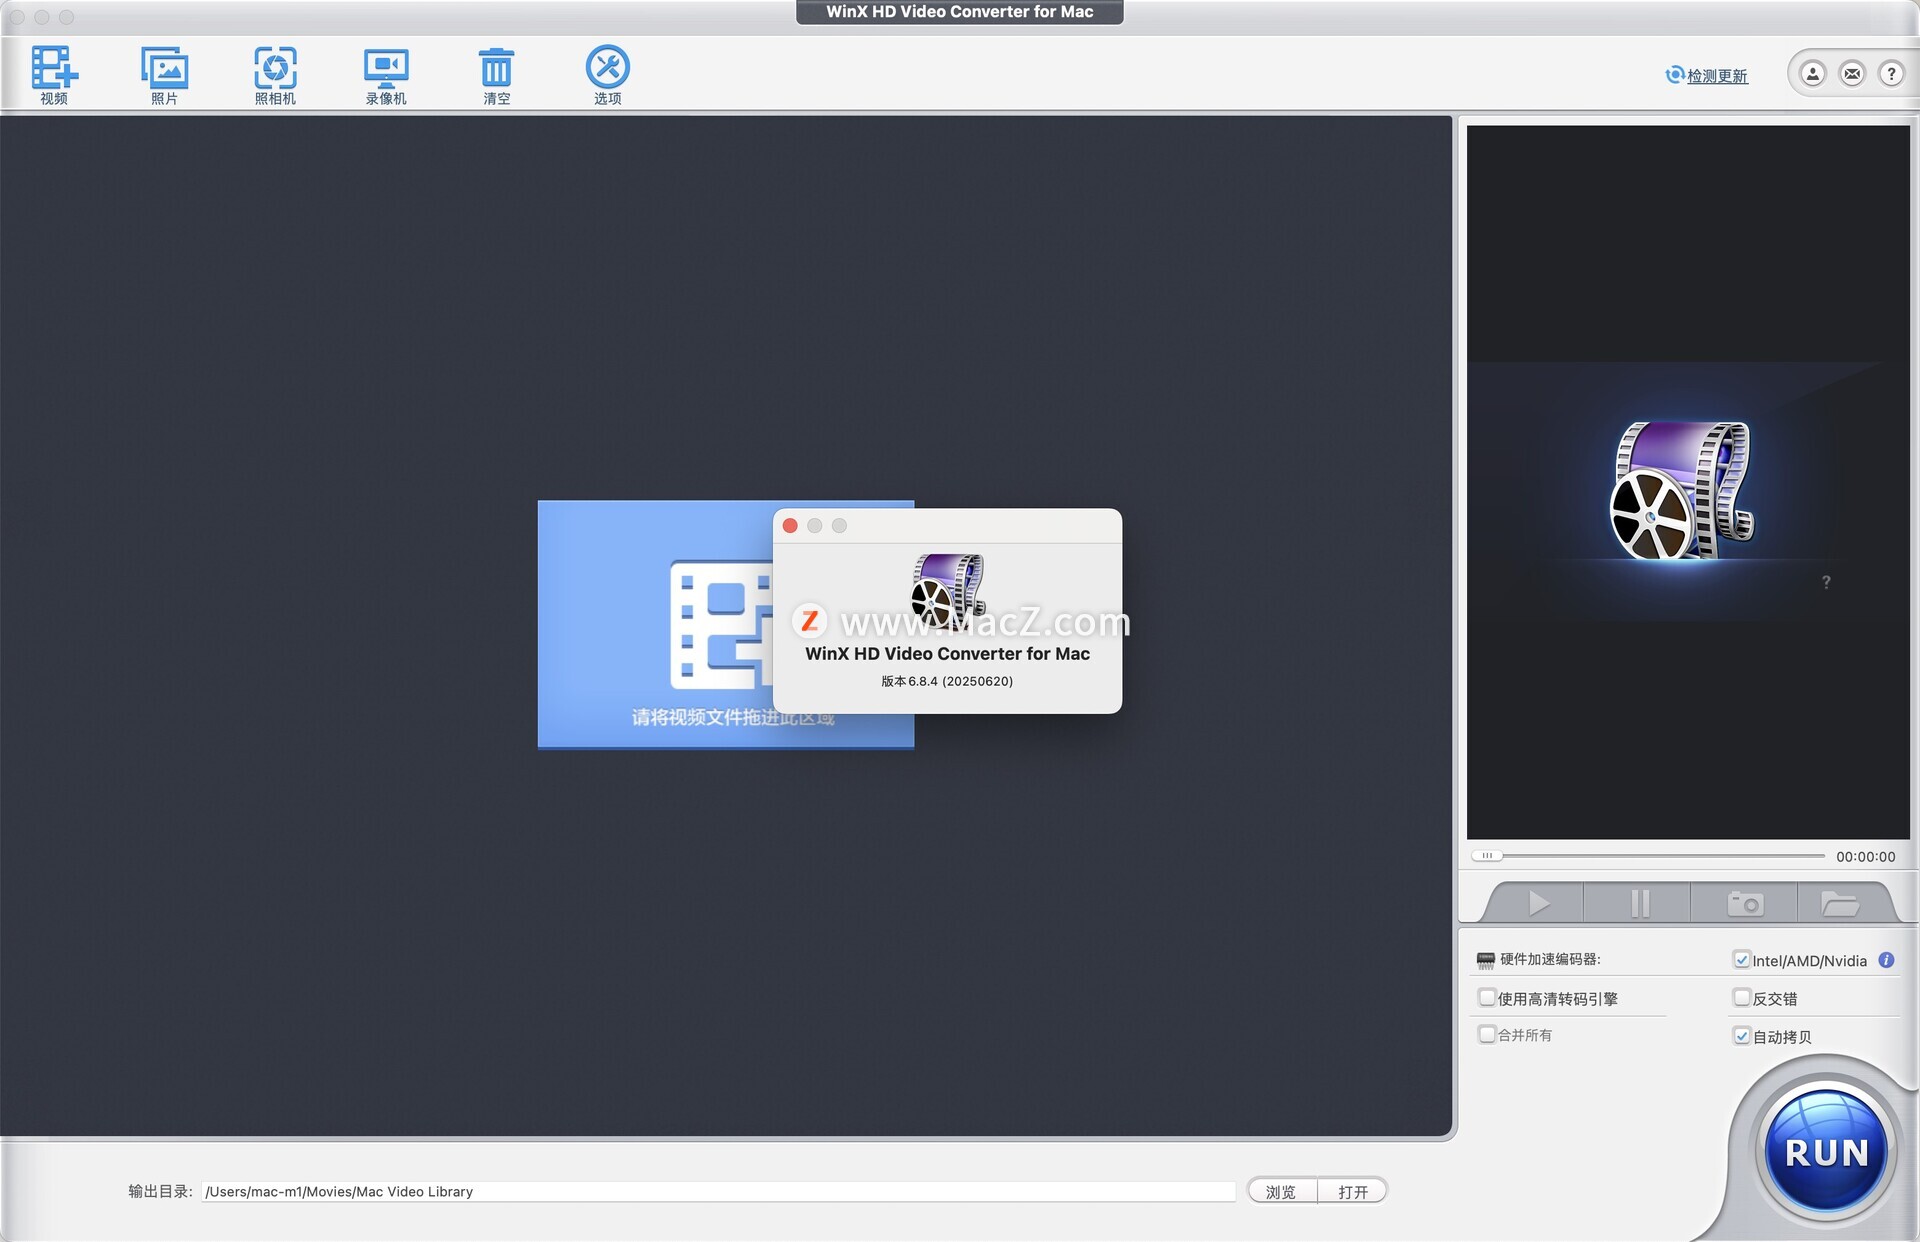Launch the 照相机 camera capture tool

275,75
